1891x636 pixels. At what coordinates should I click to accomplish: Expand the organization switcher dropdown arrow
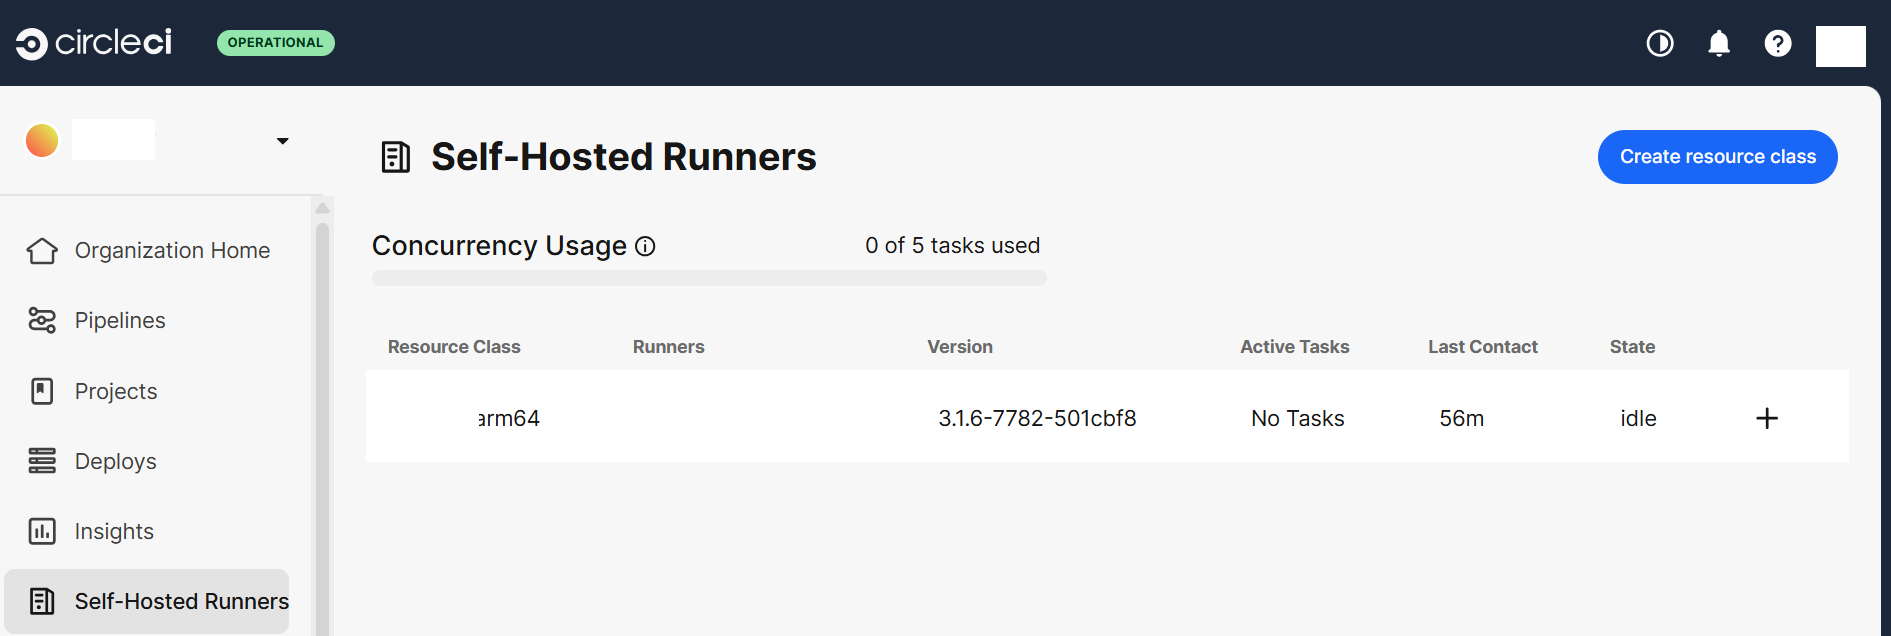(283, 141)
